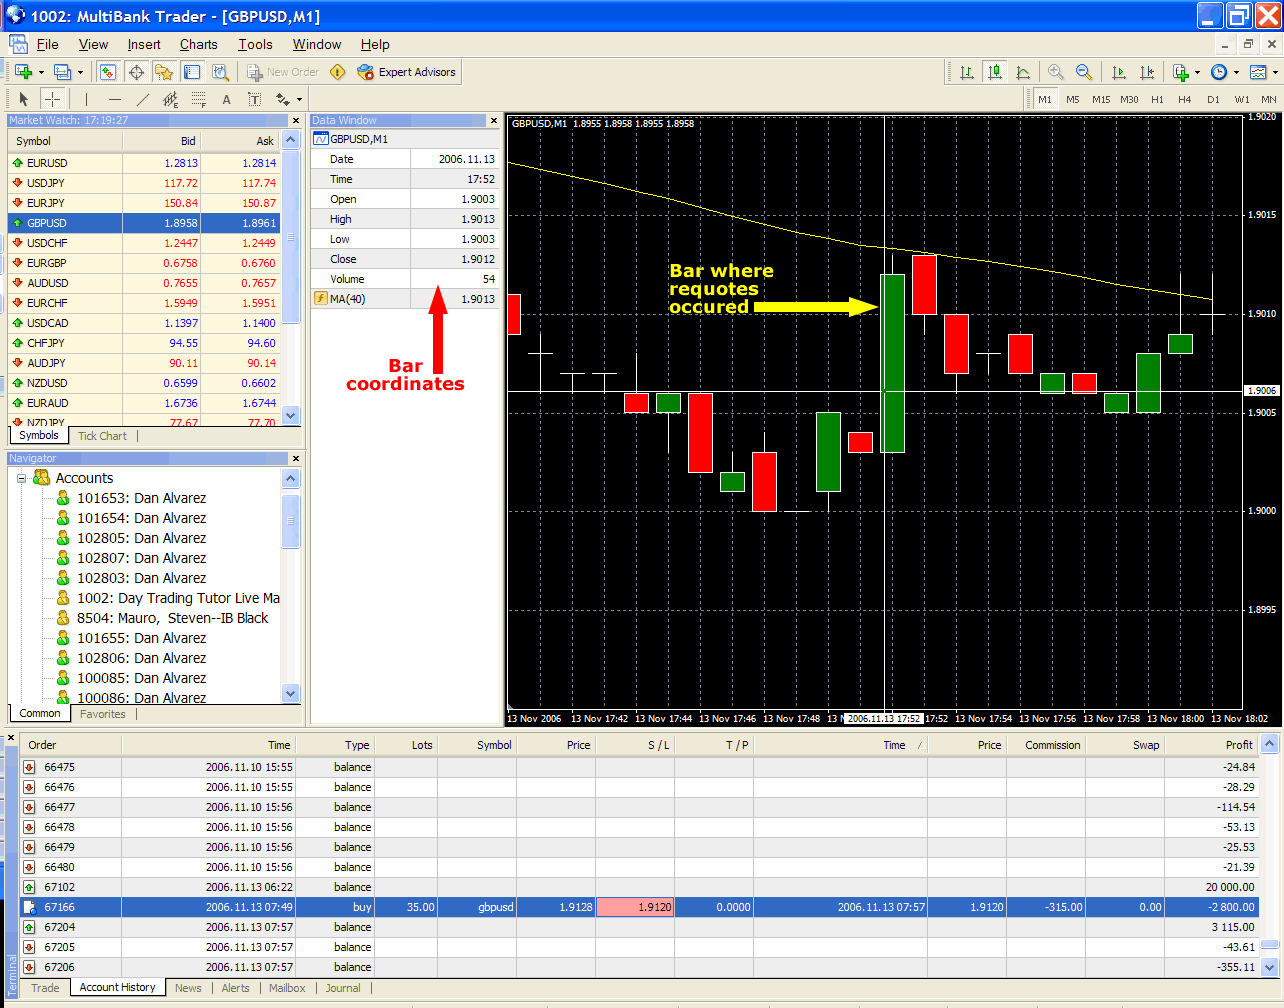Click the Expert Advisors button
The height and width of the screenshot is (1008, 1284).
point(406,72)
